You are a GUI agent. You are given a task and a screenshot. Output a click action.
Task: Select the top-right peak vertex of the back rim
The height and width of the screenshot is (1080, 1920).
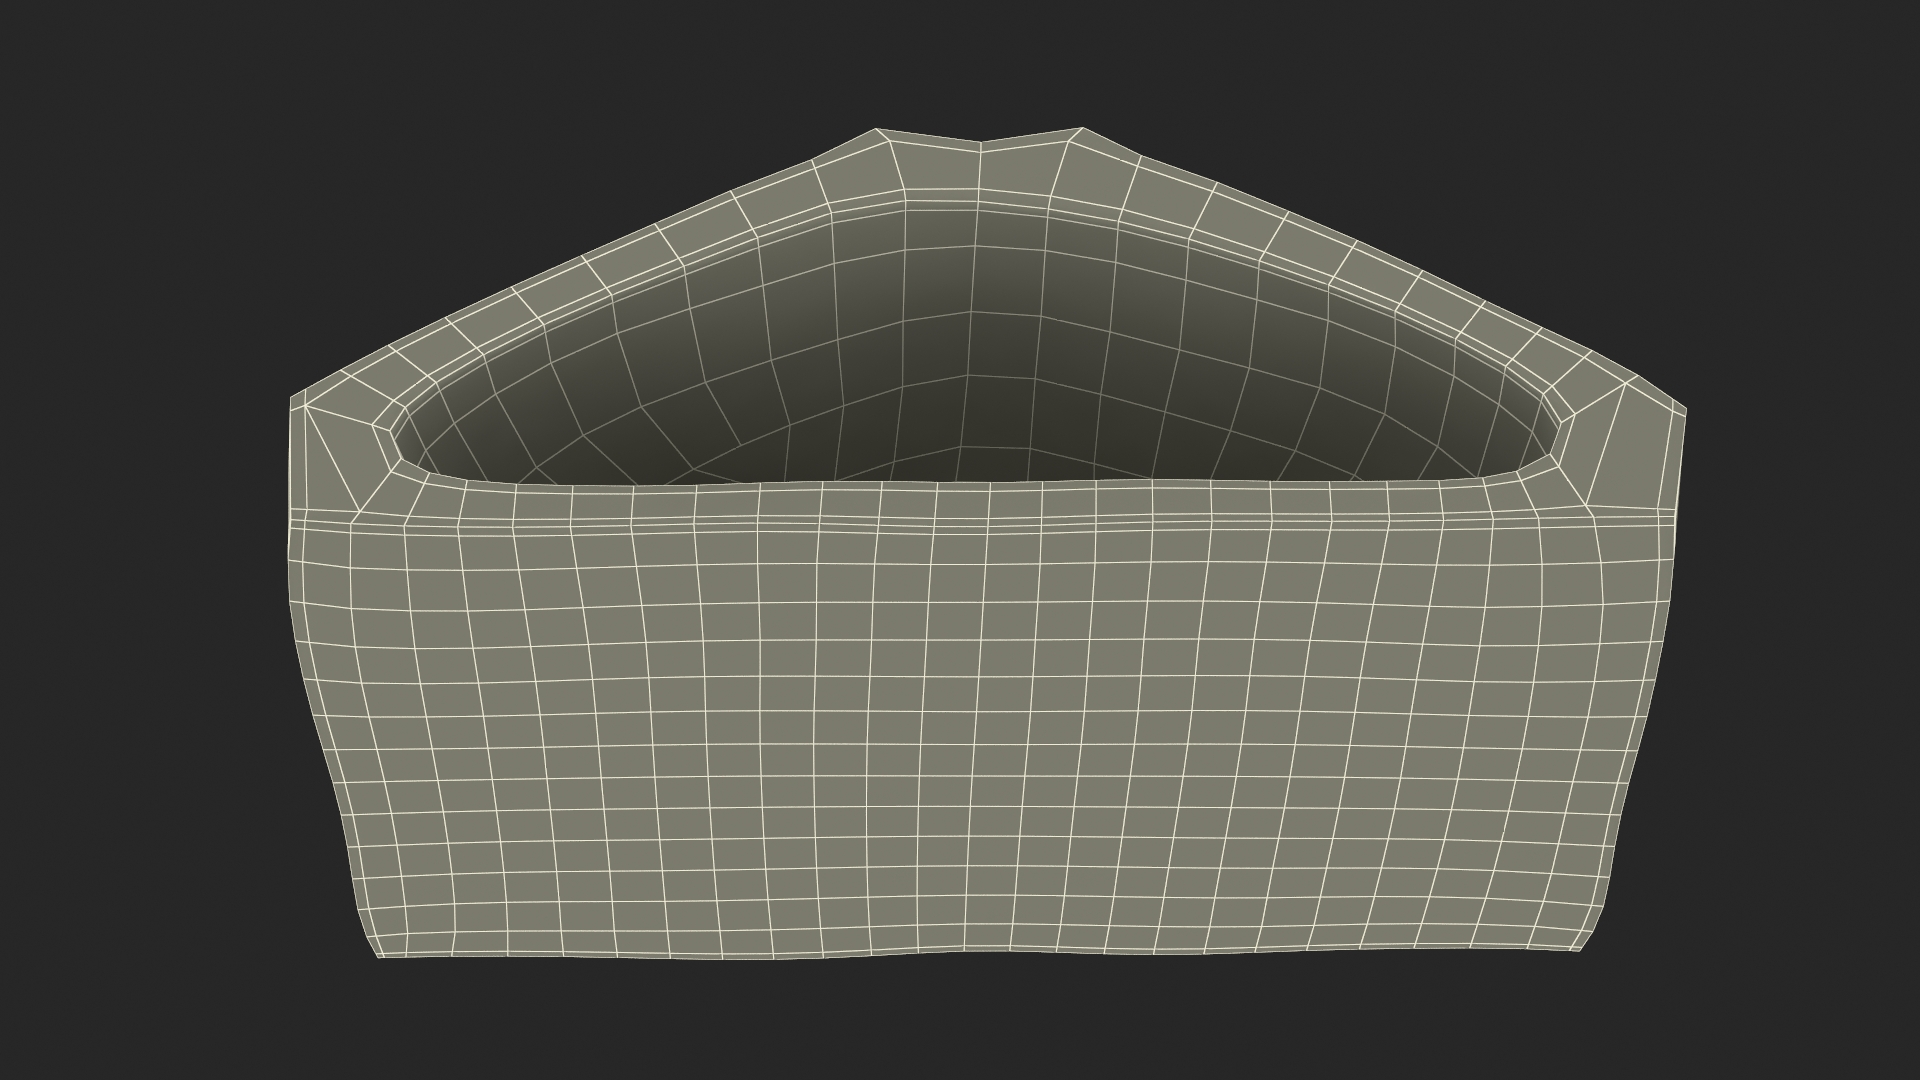click(1081, 128)
